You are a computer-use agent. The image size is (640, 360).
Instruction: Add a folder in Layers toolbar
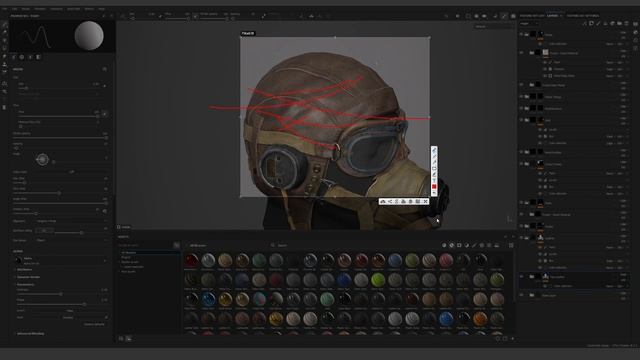pos(619,24)
